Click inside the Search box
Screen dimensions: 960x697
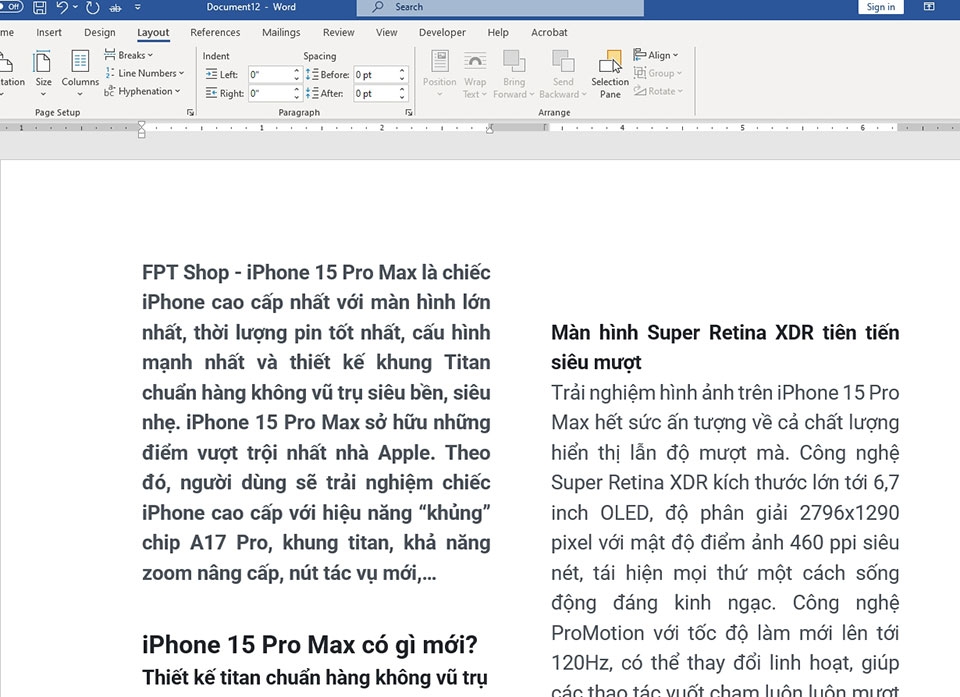click(x=500, y=7)
